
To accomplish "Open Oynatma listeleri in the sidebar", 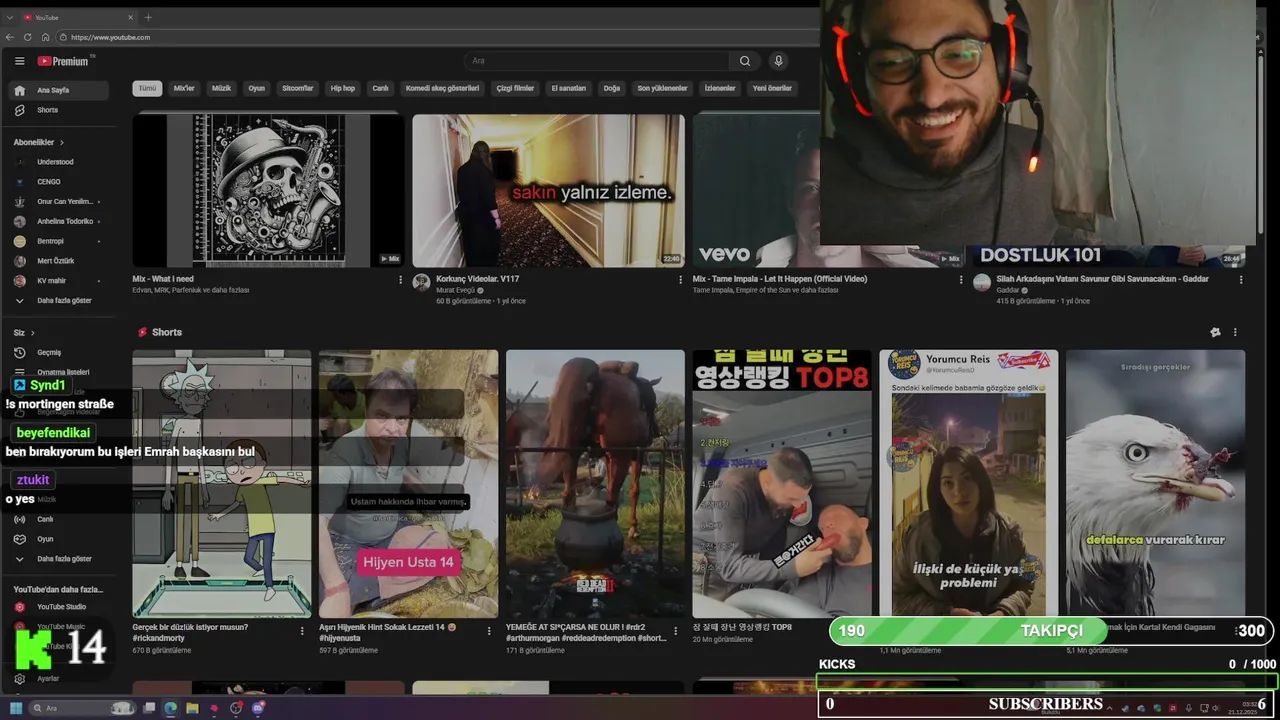I will (x=59, y=372).
